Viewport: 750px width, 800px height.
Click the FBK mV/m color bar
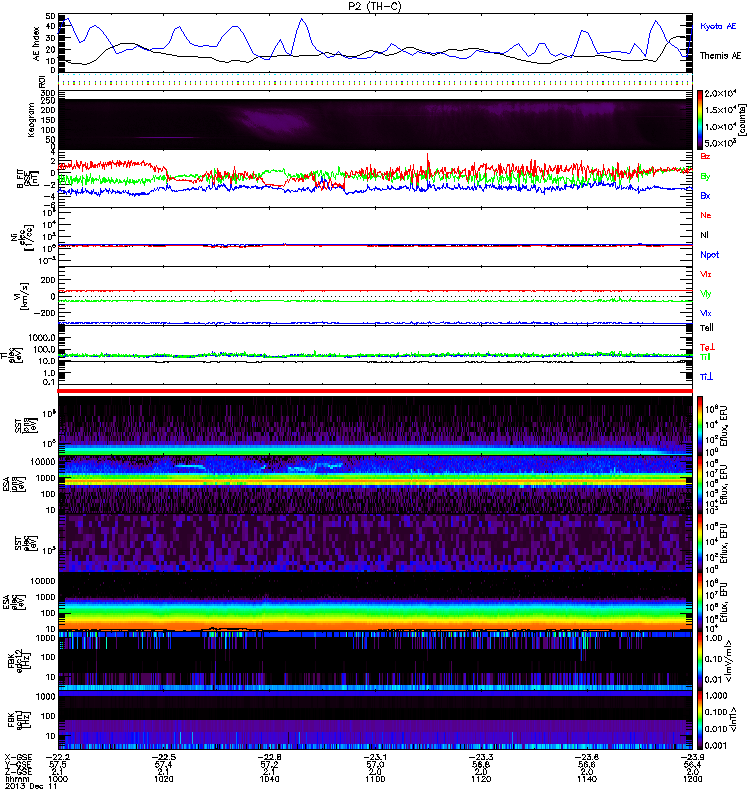click(x=700, y=660)
